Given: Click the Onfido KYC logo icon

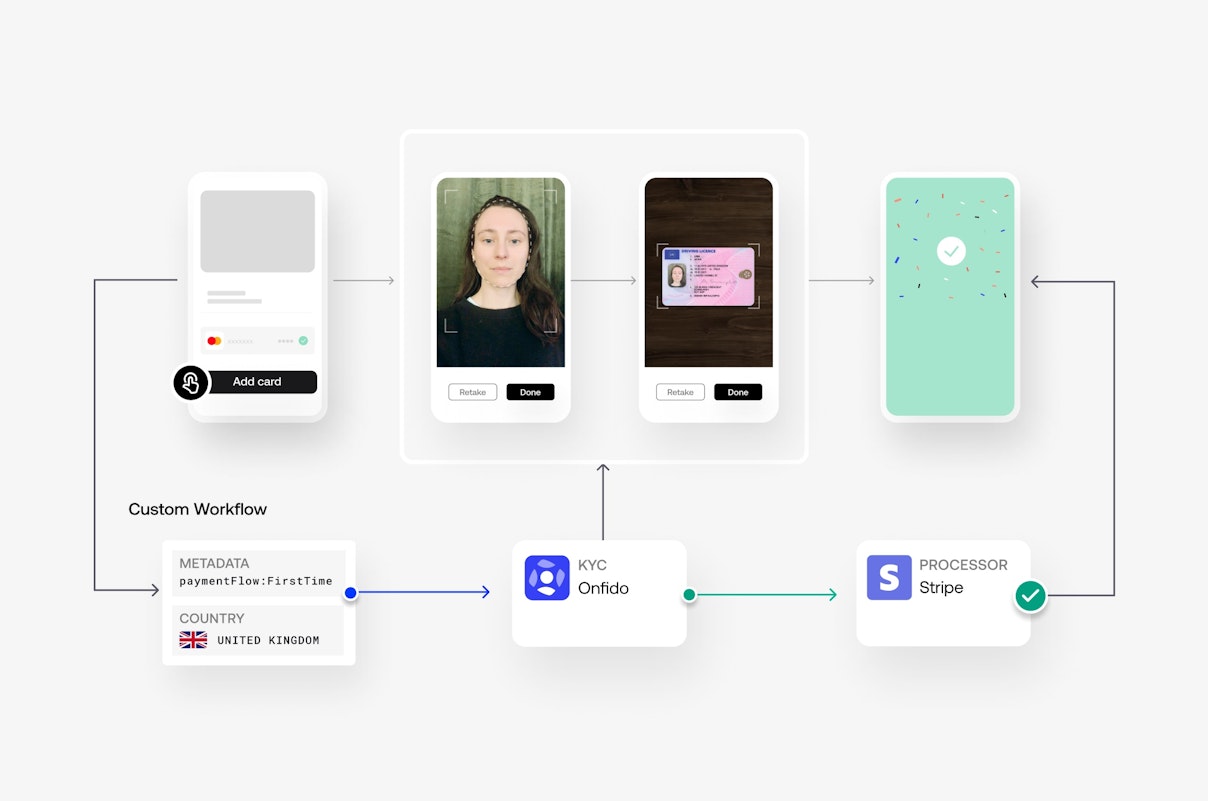Looking at the screenshot, I should 547,578.
